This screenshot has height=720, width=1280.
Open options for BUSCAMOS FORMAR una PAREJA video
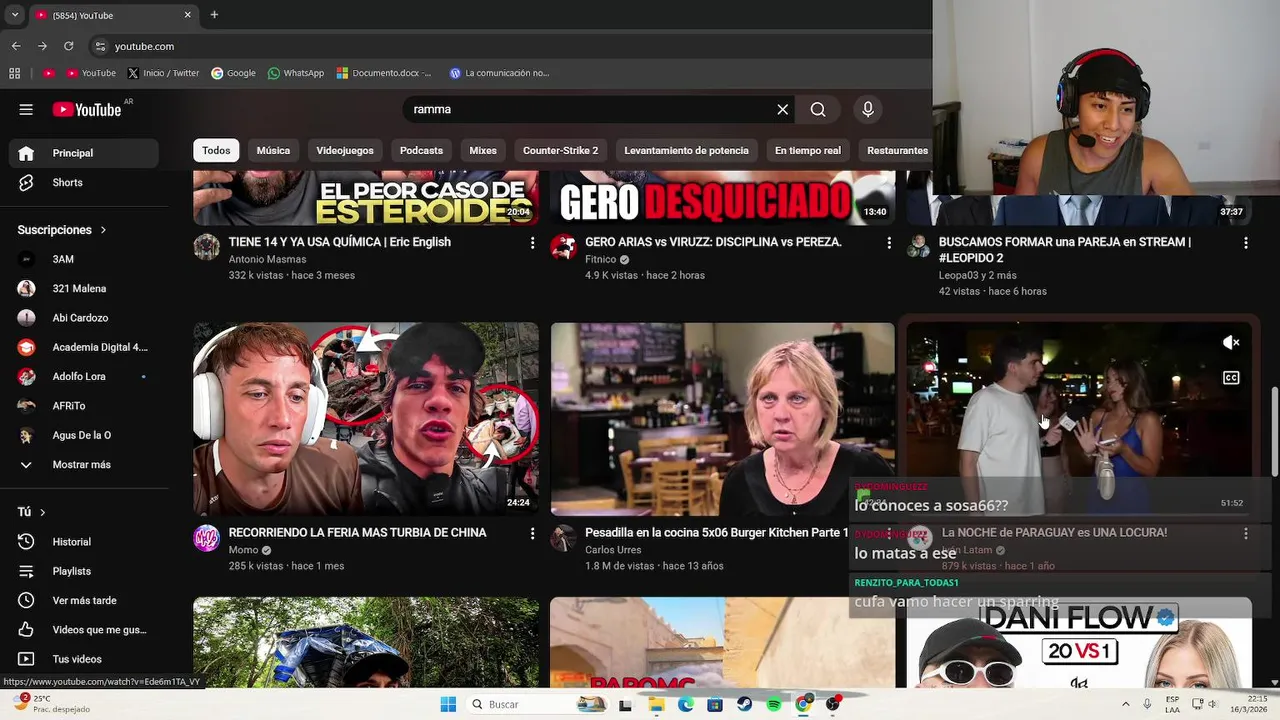[1245, 243]
